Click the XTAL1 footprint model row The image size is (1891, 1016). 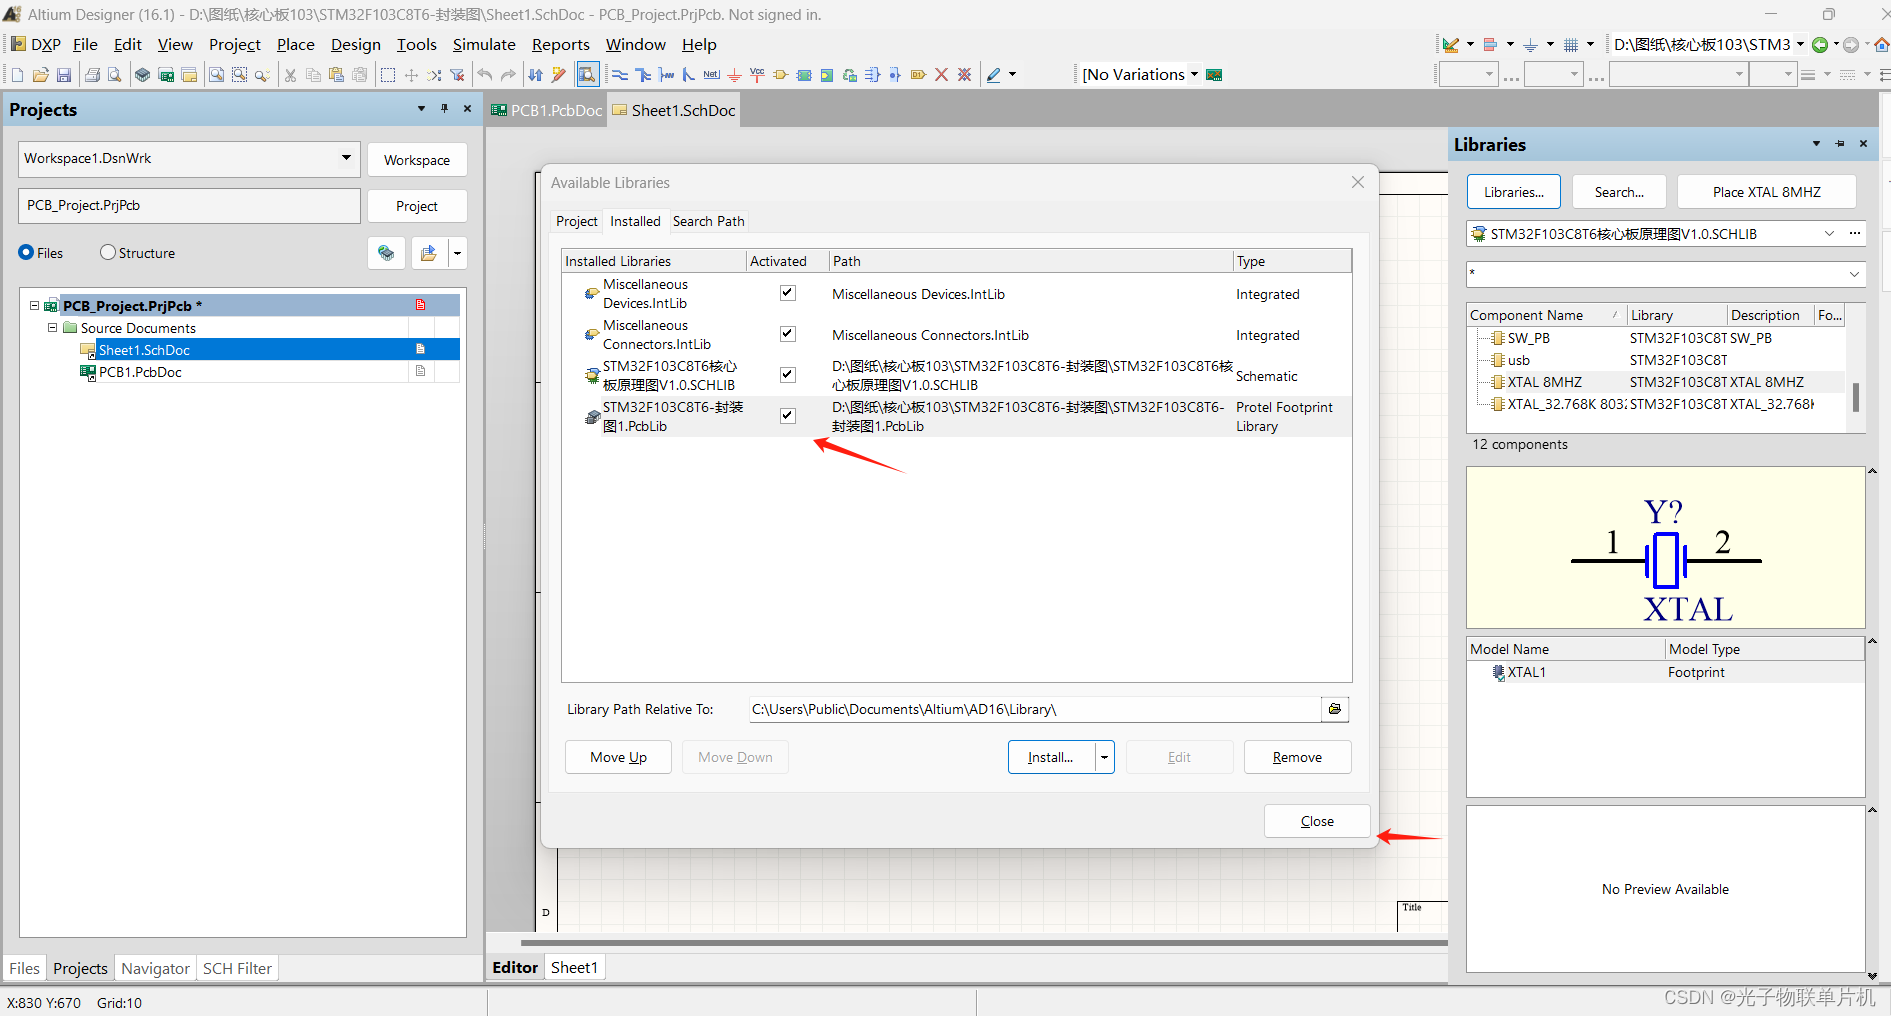point(1665,672)
